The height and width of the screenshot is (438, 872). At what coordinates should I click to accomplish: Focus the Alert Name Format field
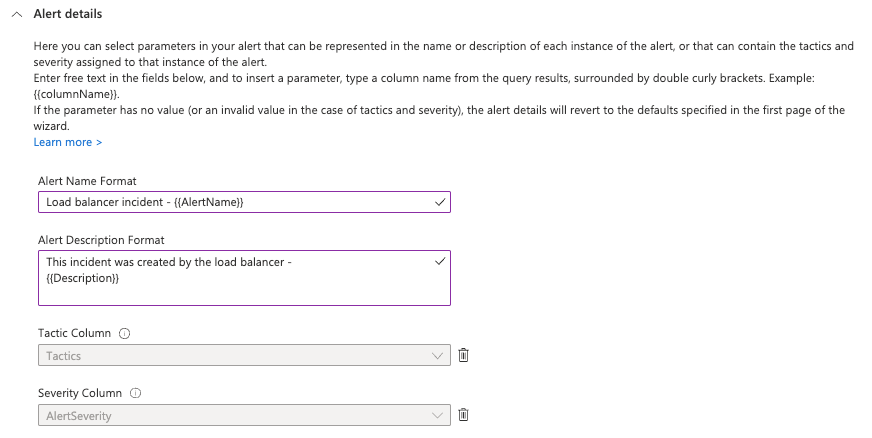coord(244,202)
